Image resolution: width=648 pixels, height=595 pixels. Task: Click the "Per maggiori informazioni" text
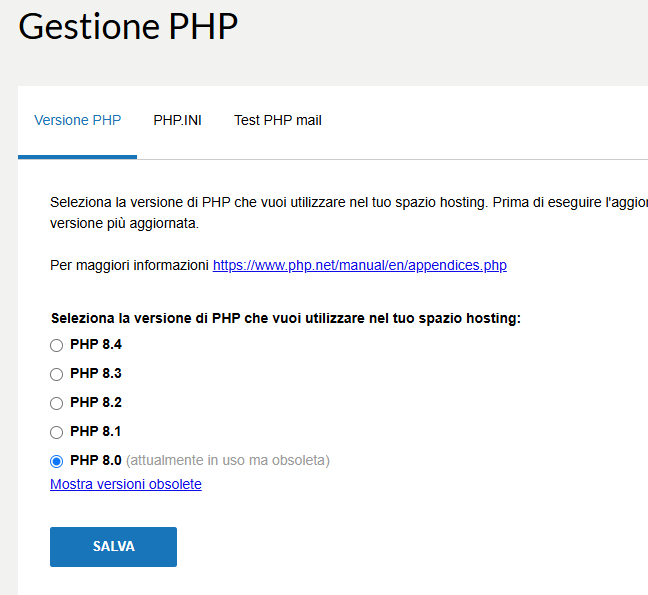130,266
